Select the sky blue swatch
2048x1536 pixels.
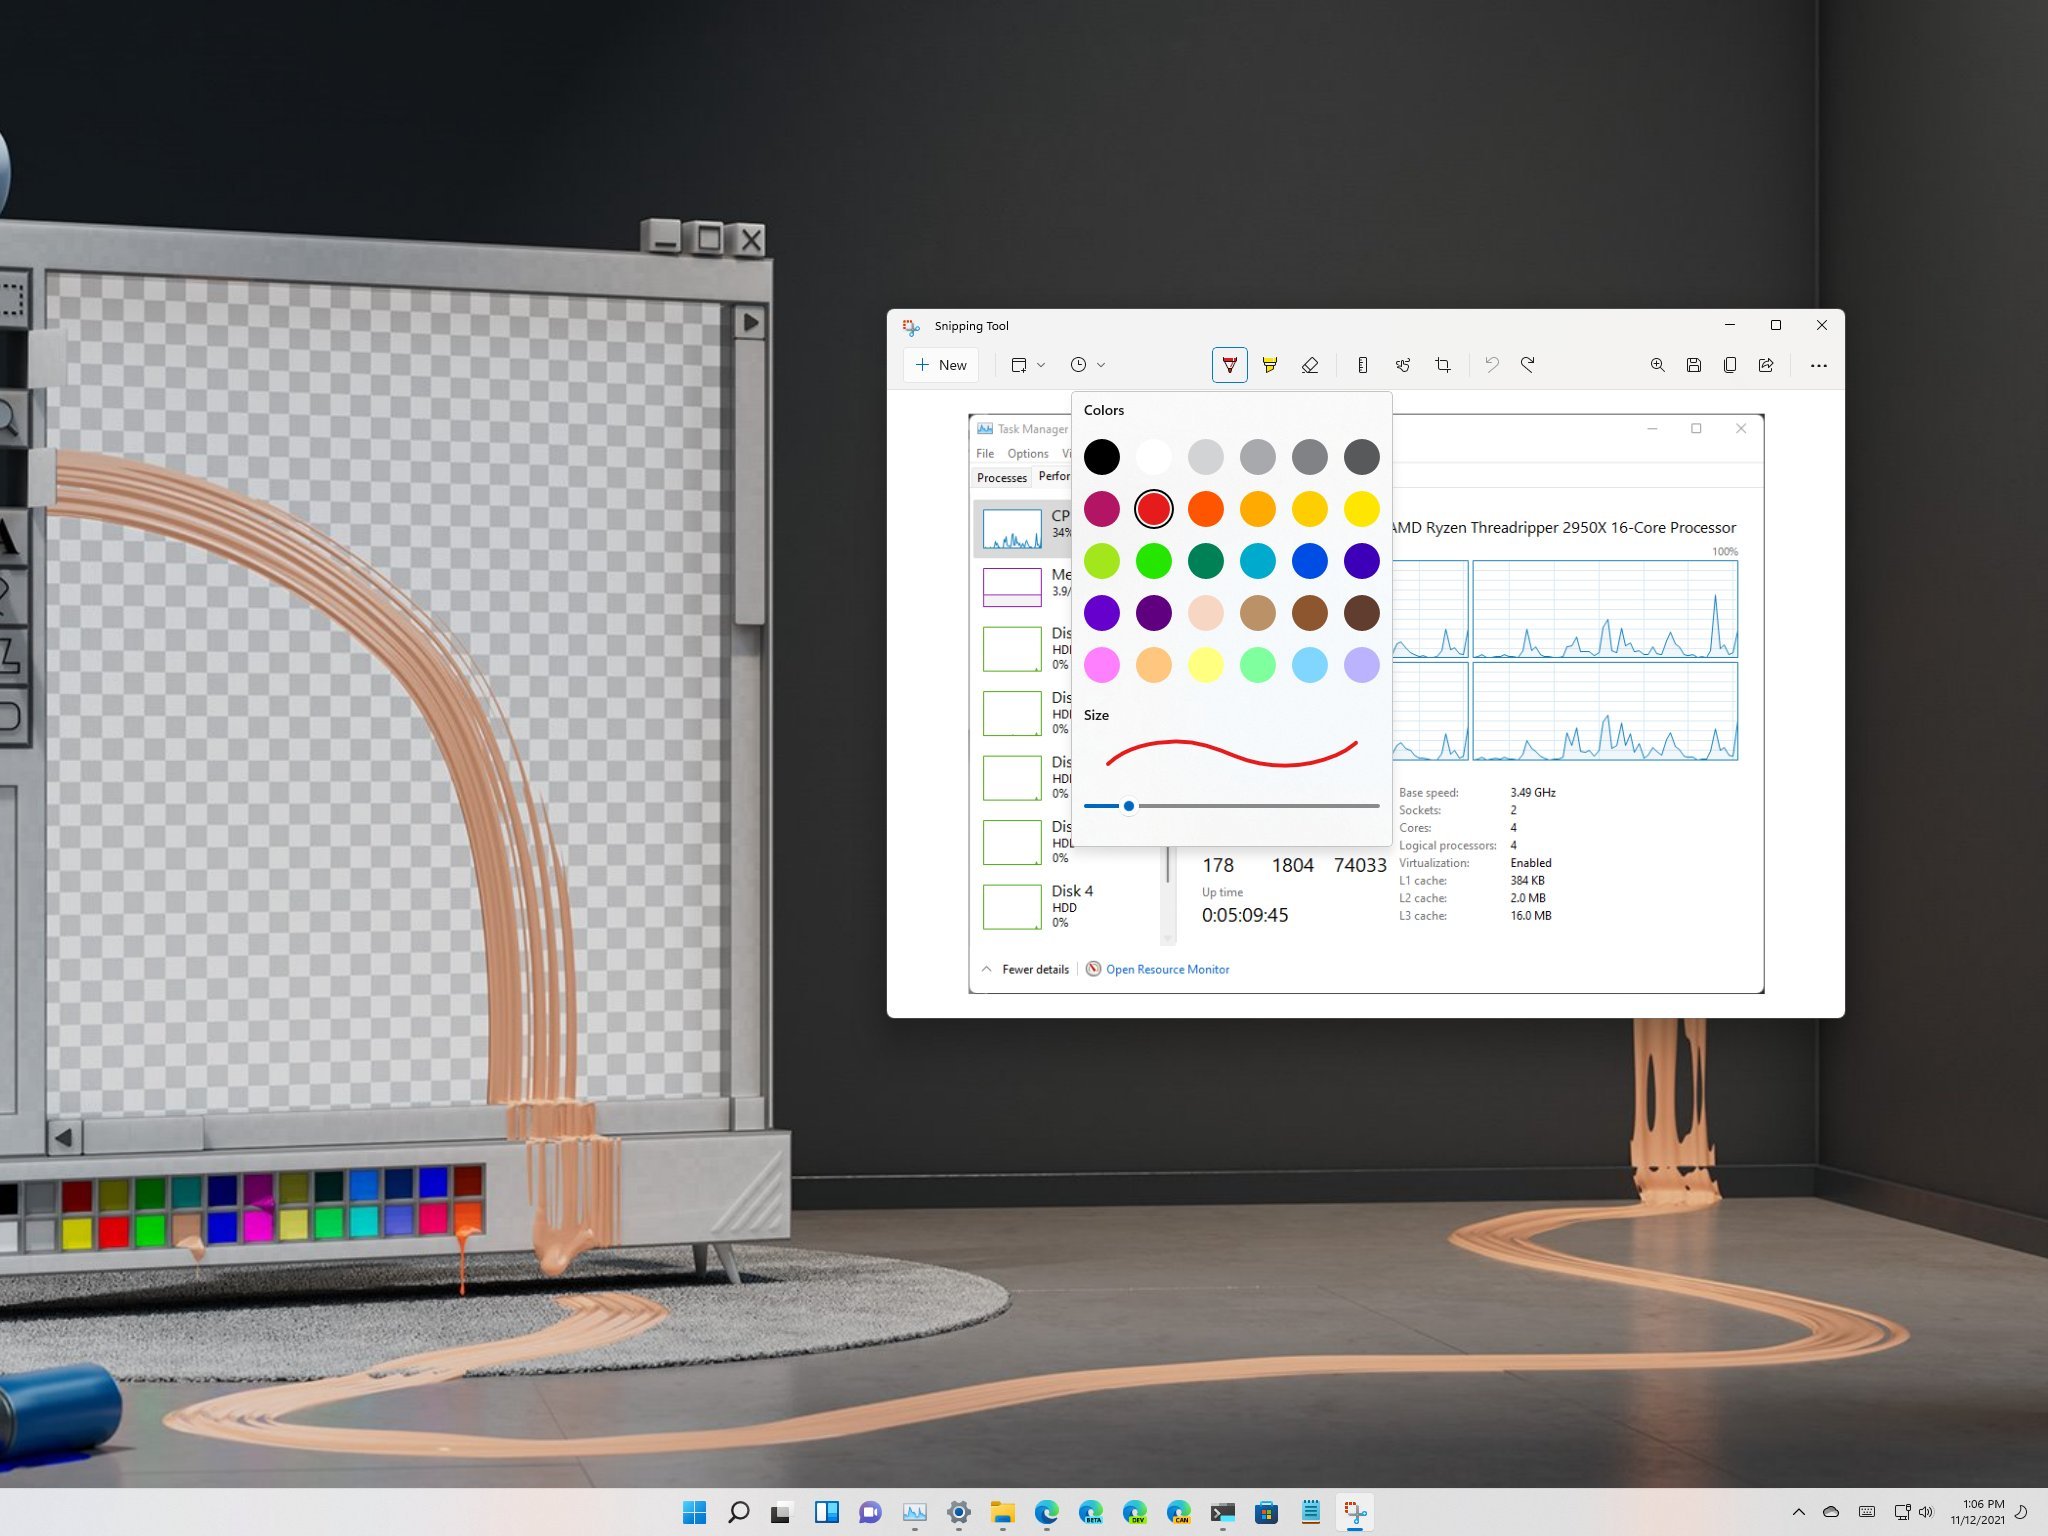pos(1309,665)
